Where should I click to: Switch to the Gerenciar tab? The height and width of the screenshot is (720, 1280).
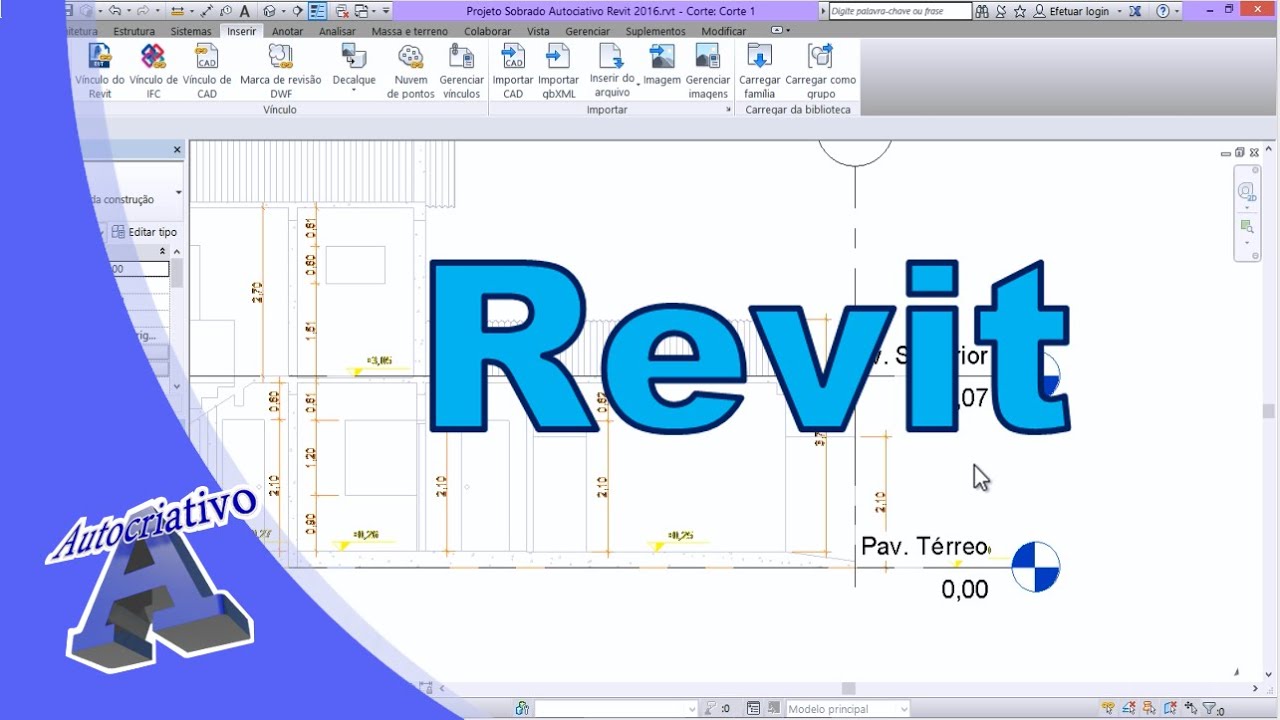[587, 31]
